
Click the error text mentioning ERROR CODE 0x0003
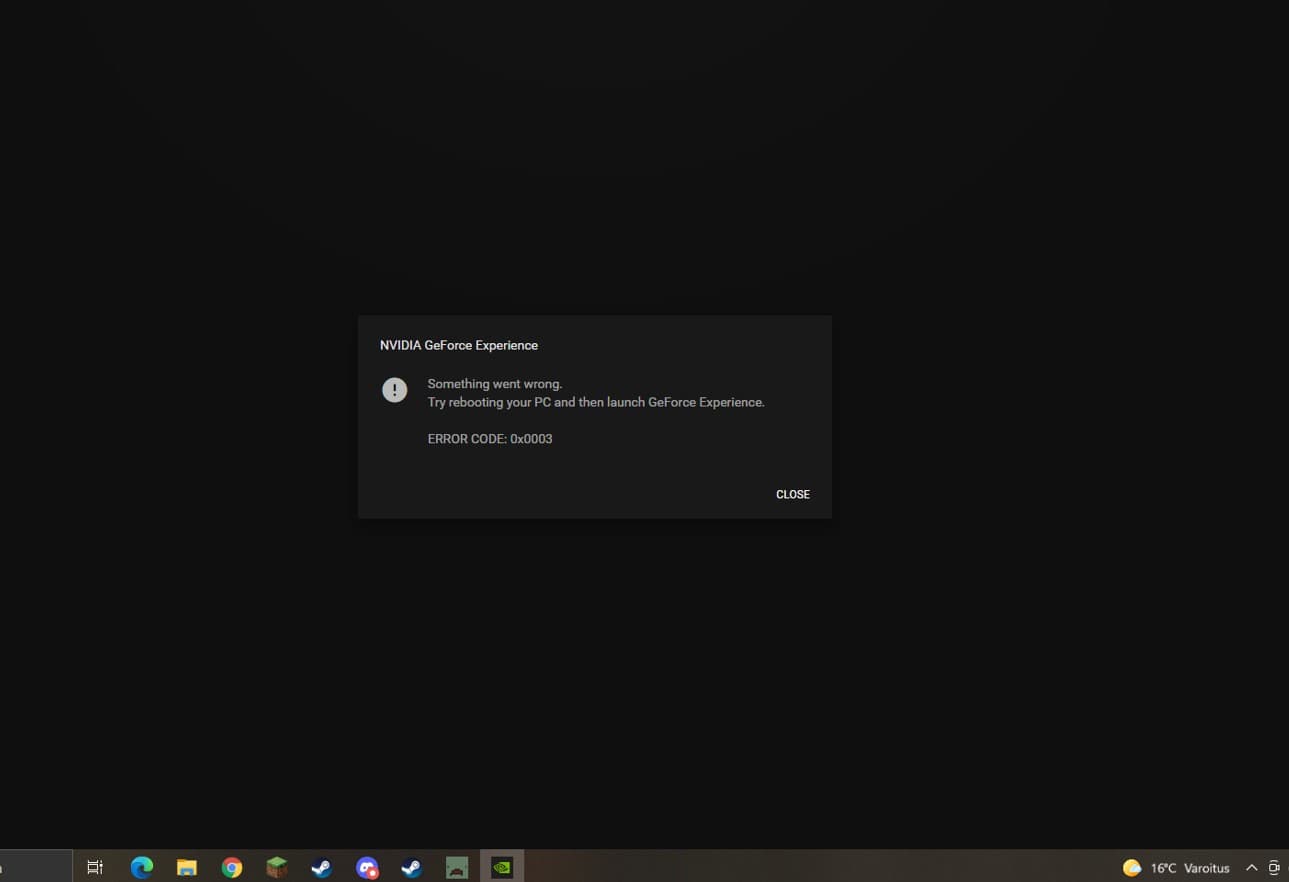point(490,438)
